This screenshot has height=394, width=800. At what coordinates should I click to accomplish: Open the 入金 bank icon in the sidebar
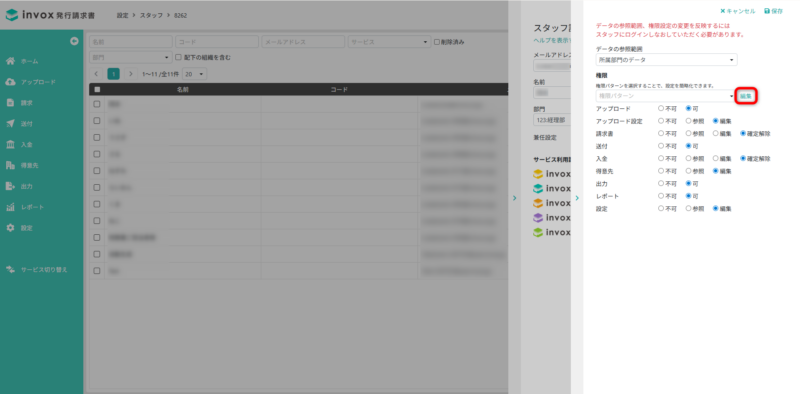[x=10, y=144]
